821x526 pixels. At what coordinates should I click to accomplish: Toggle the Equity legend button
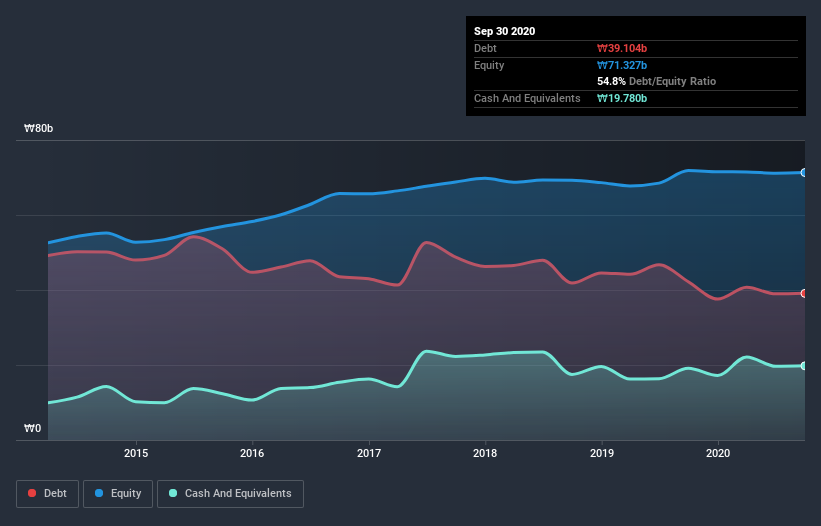[x=118, y=494]
